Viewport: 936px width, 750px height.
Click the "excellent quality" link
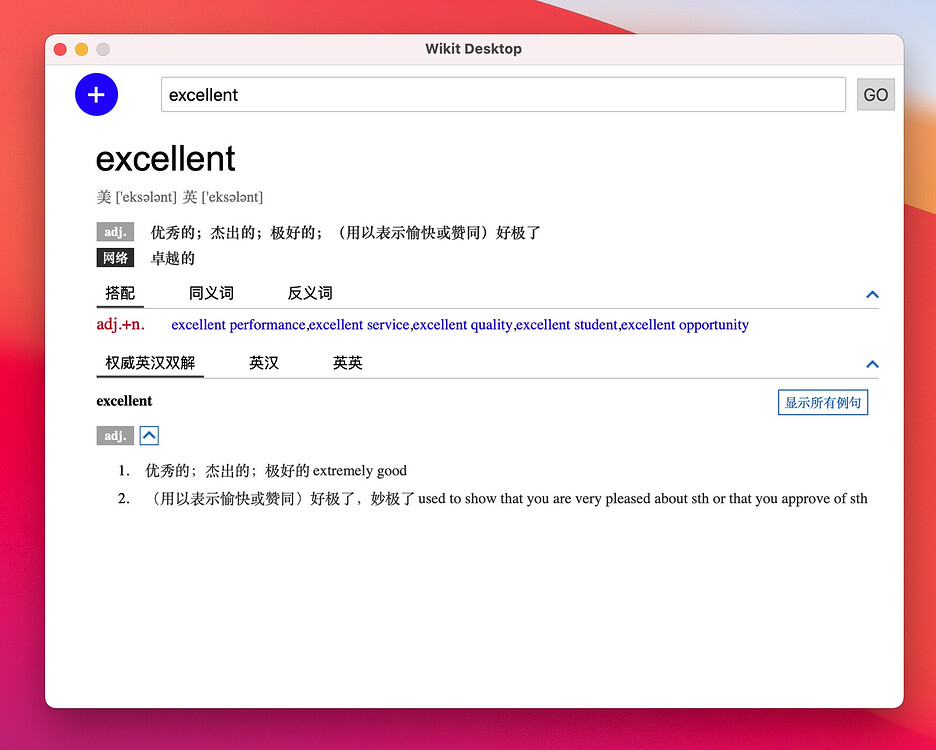(461, 324)
